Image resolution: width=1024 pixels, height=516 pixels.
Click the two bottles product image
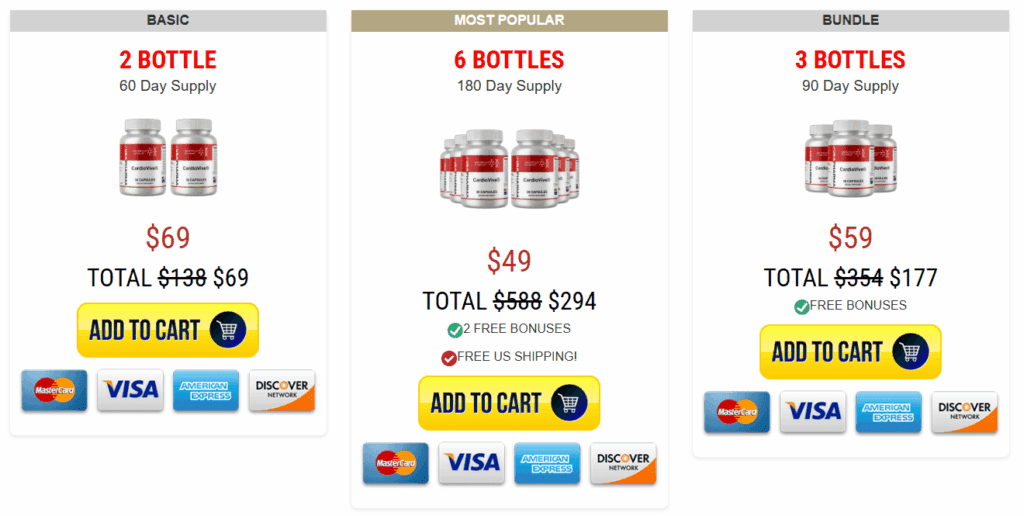click(168, 157)
